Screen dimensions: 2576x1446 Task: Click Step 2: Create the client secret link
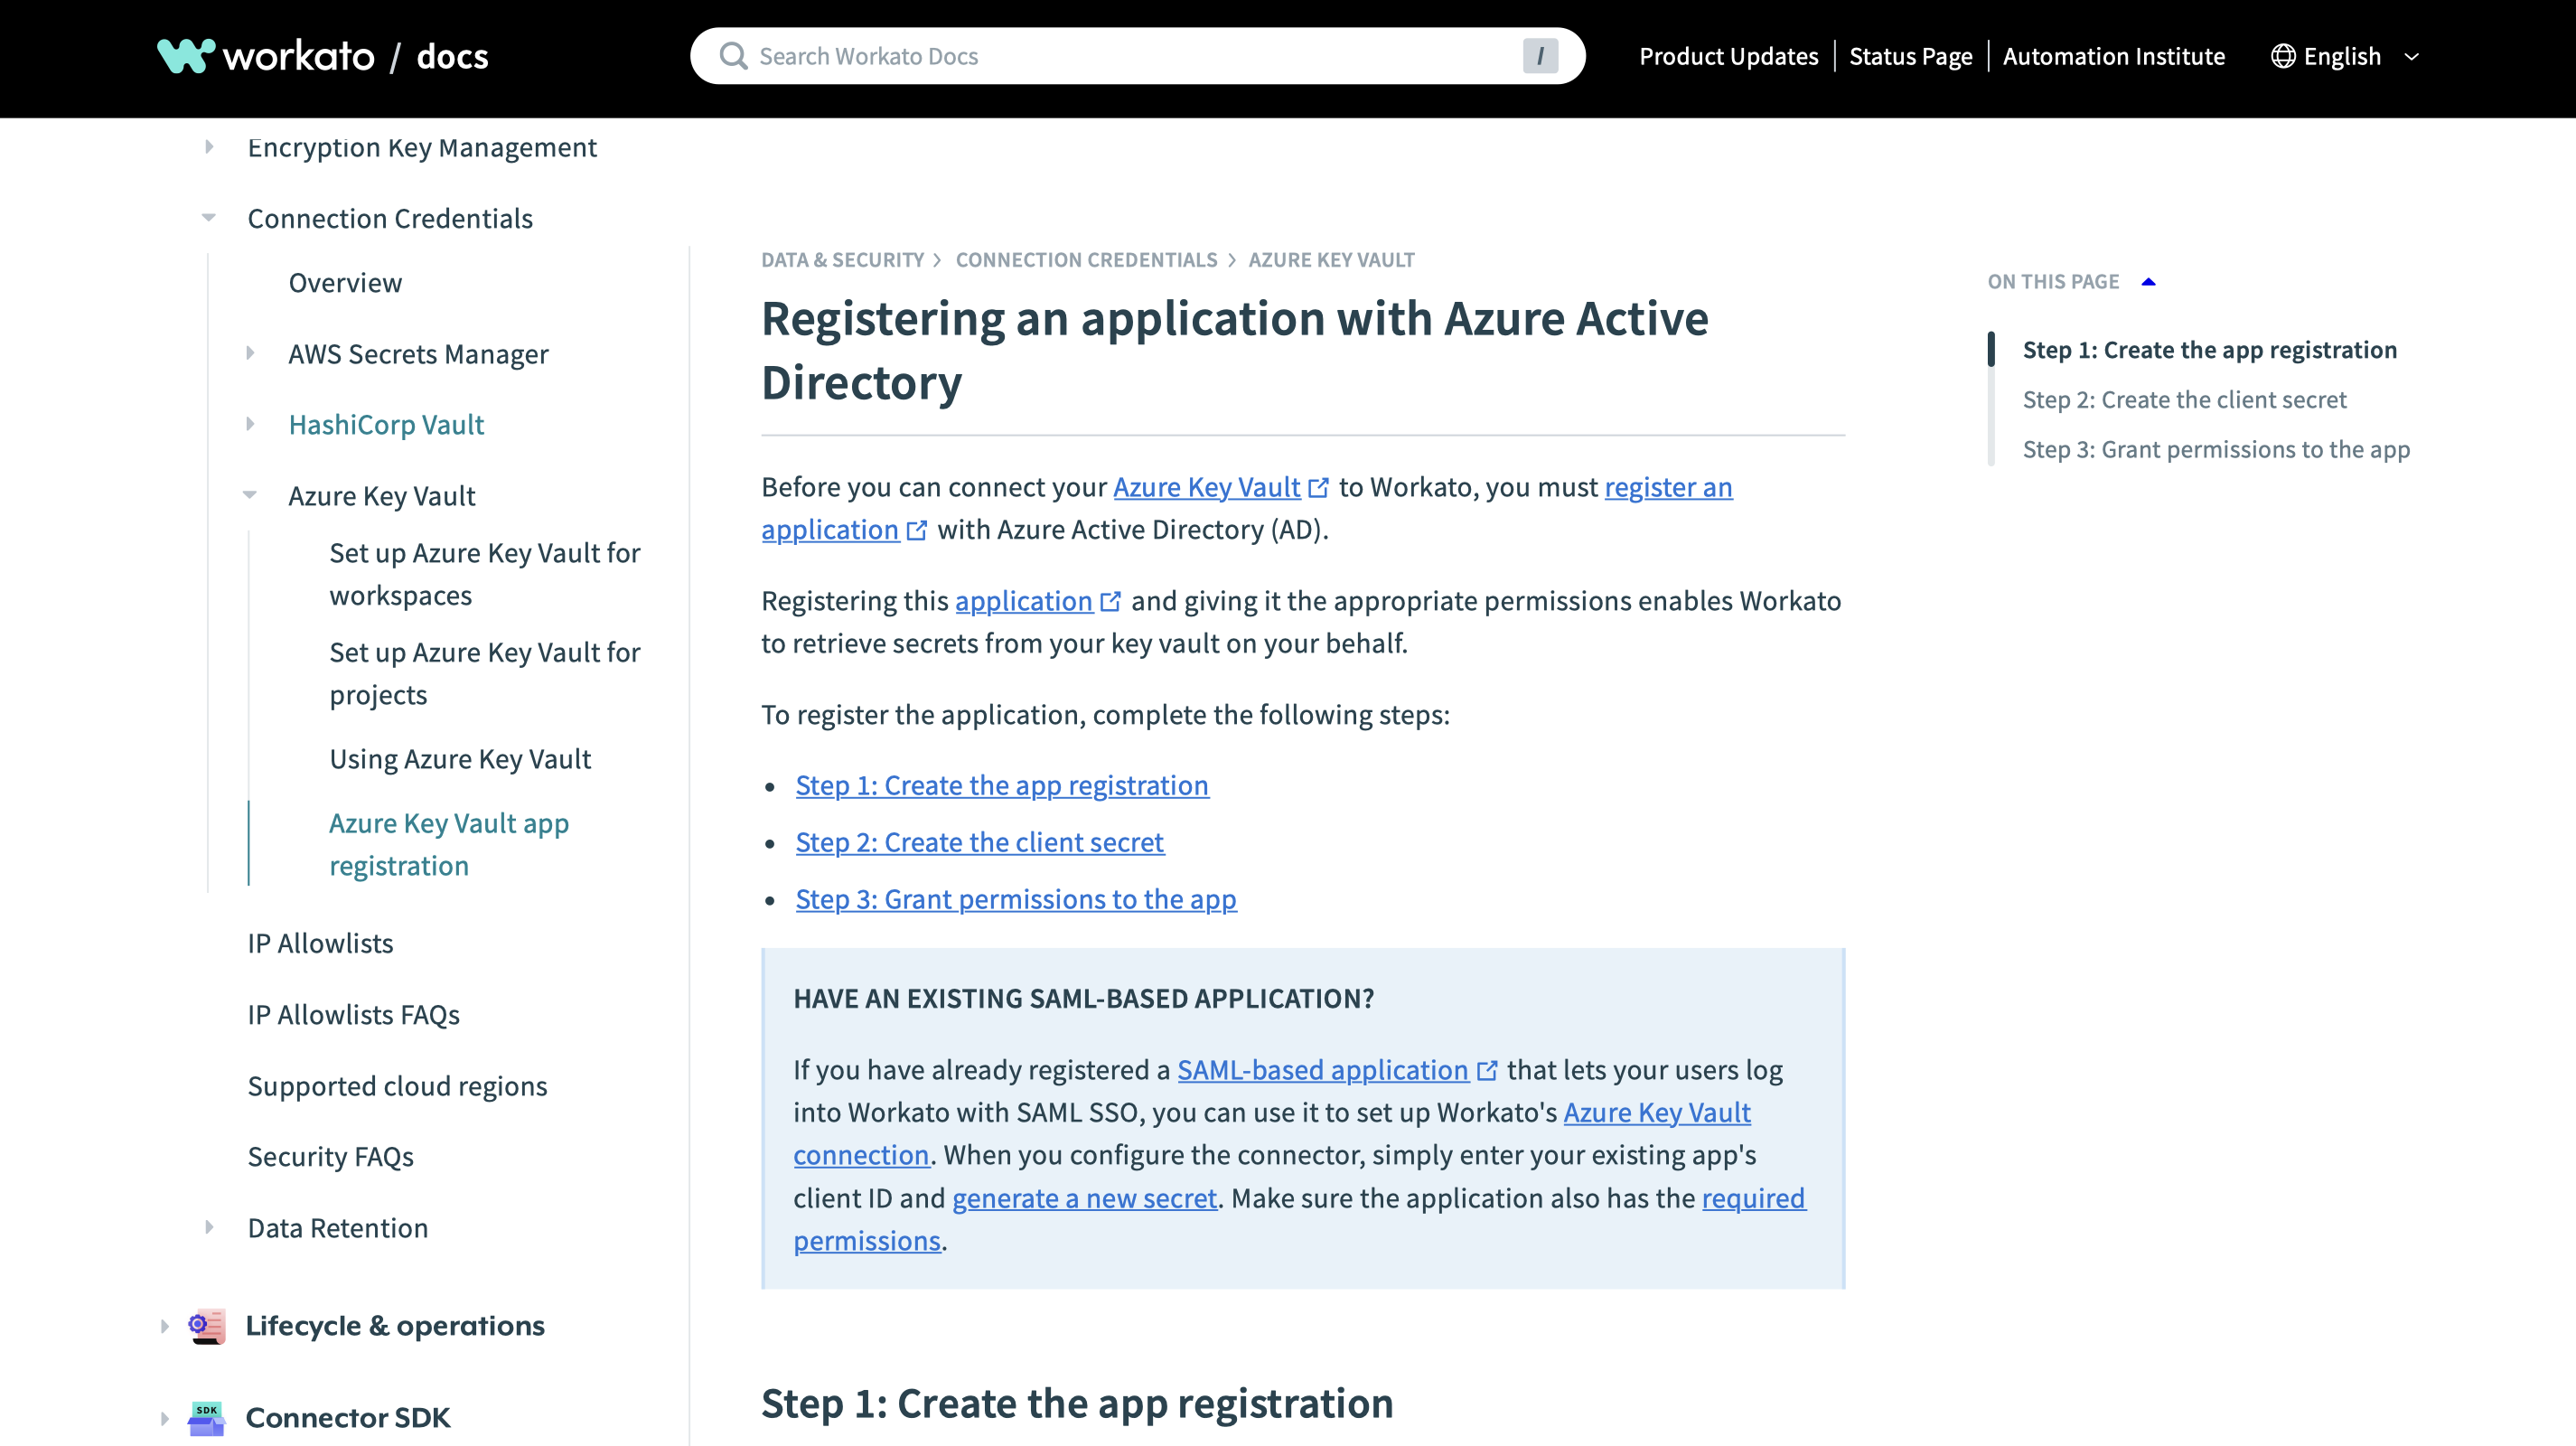979,842
